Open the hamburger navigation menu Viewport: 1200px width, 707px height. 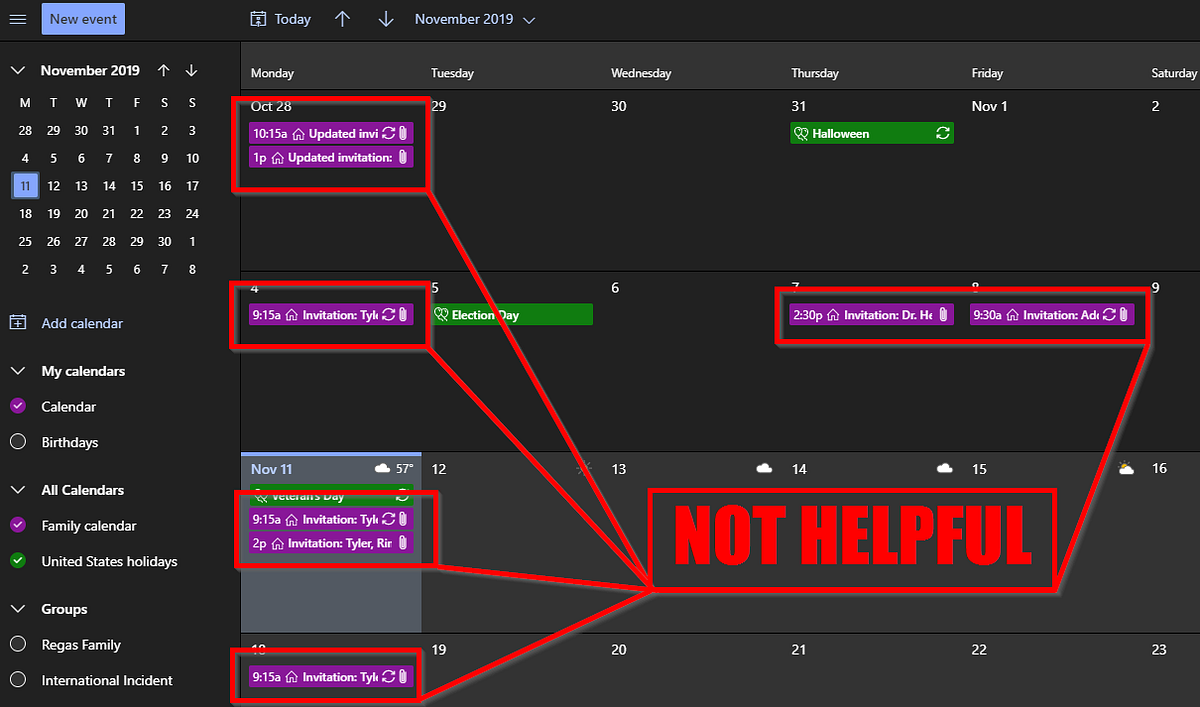(17, 19)
